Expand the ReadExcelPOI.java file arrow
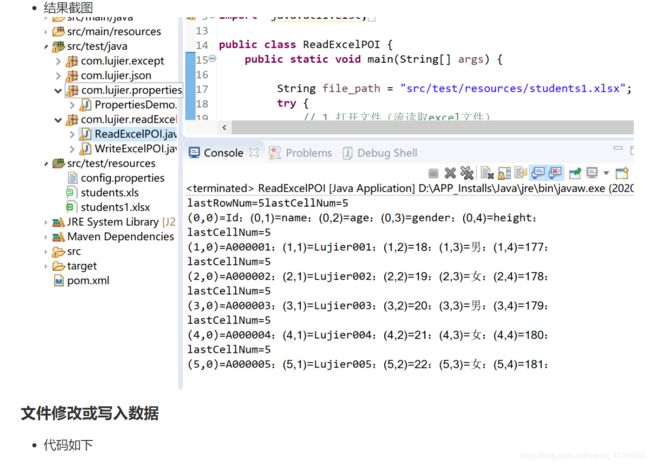Screen dimensions: 650x464 point(72,134)
